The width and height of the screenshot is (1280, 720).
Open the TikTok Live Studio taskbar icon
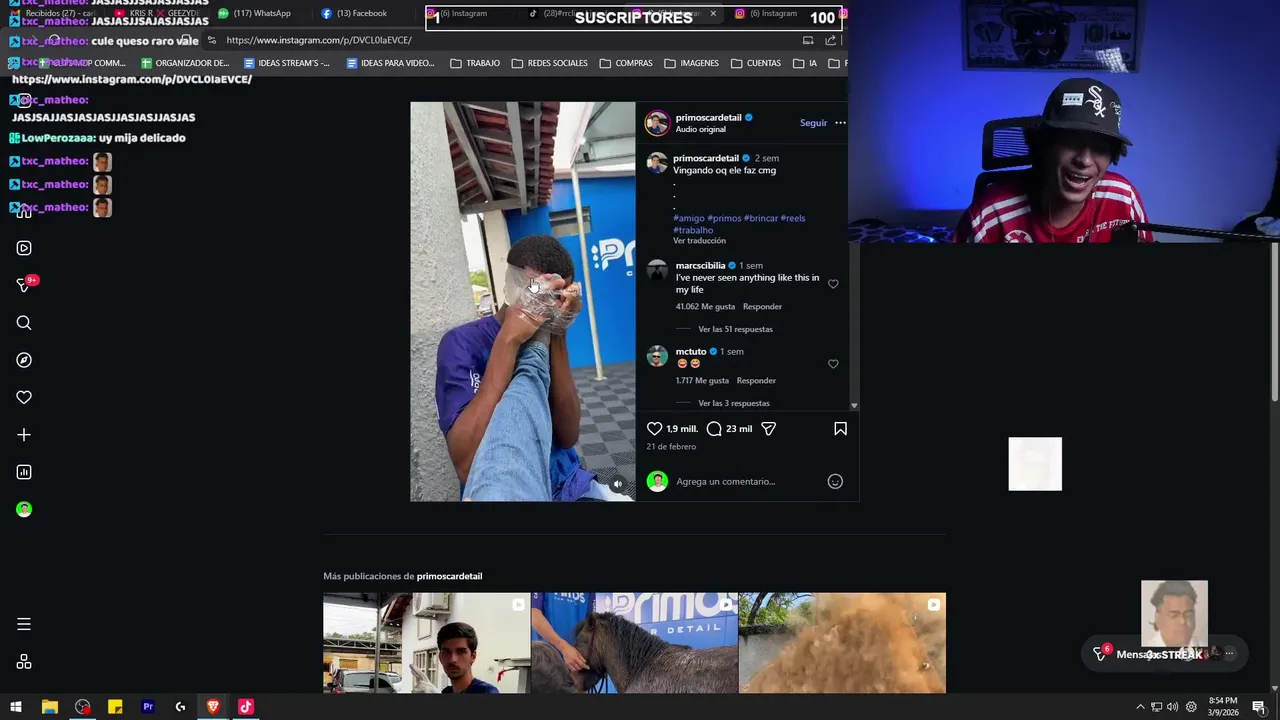pos(246,707)
